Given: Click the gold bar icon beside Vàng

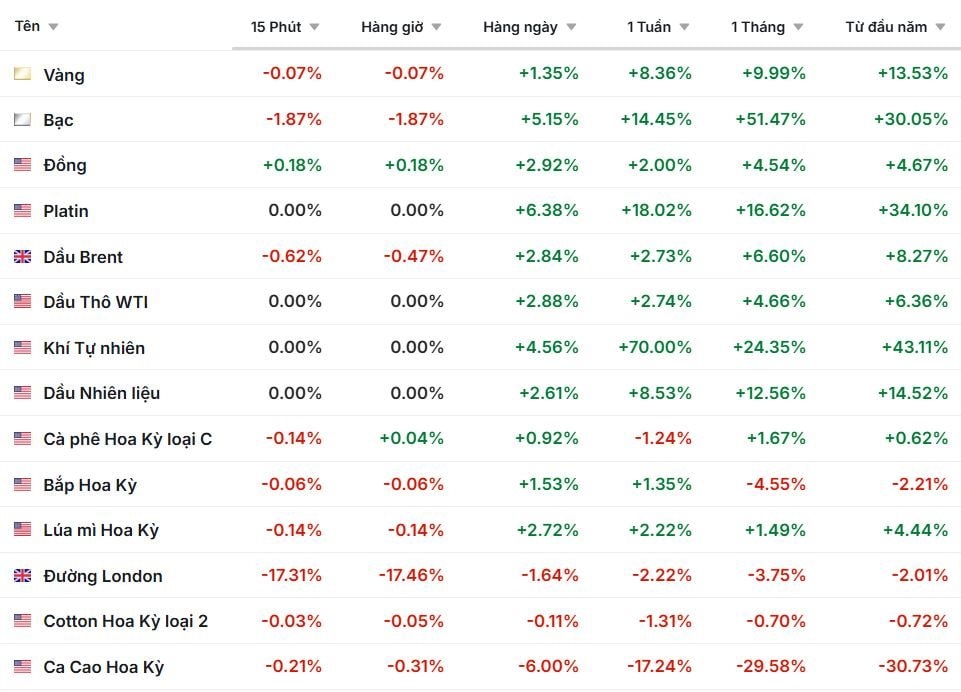Looking at the screenshot, I should tap(22, 74).
